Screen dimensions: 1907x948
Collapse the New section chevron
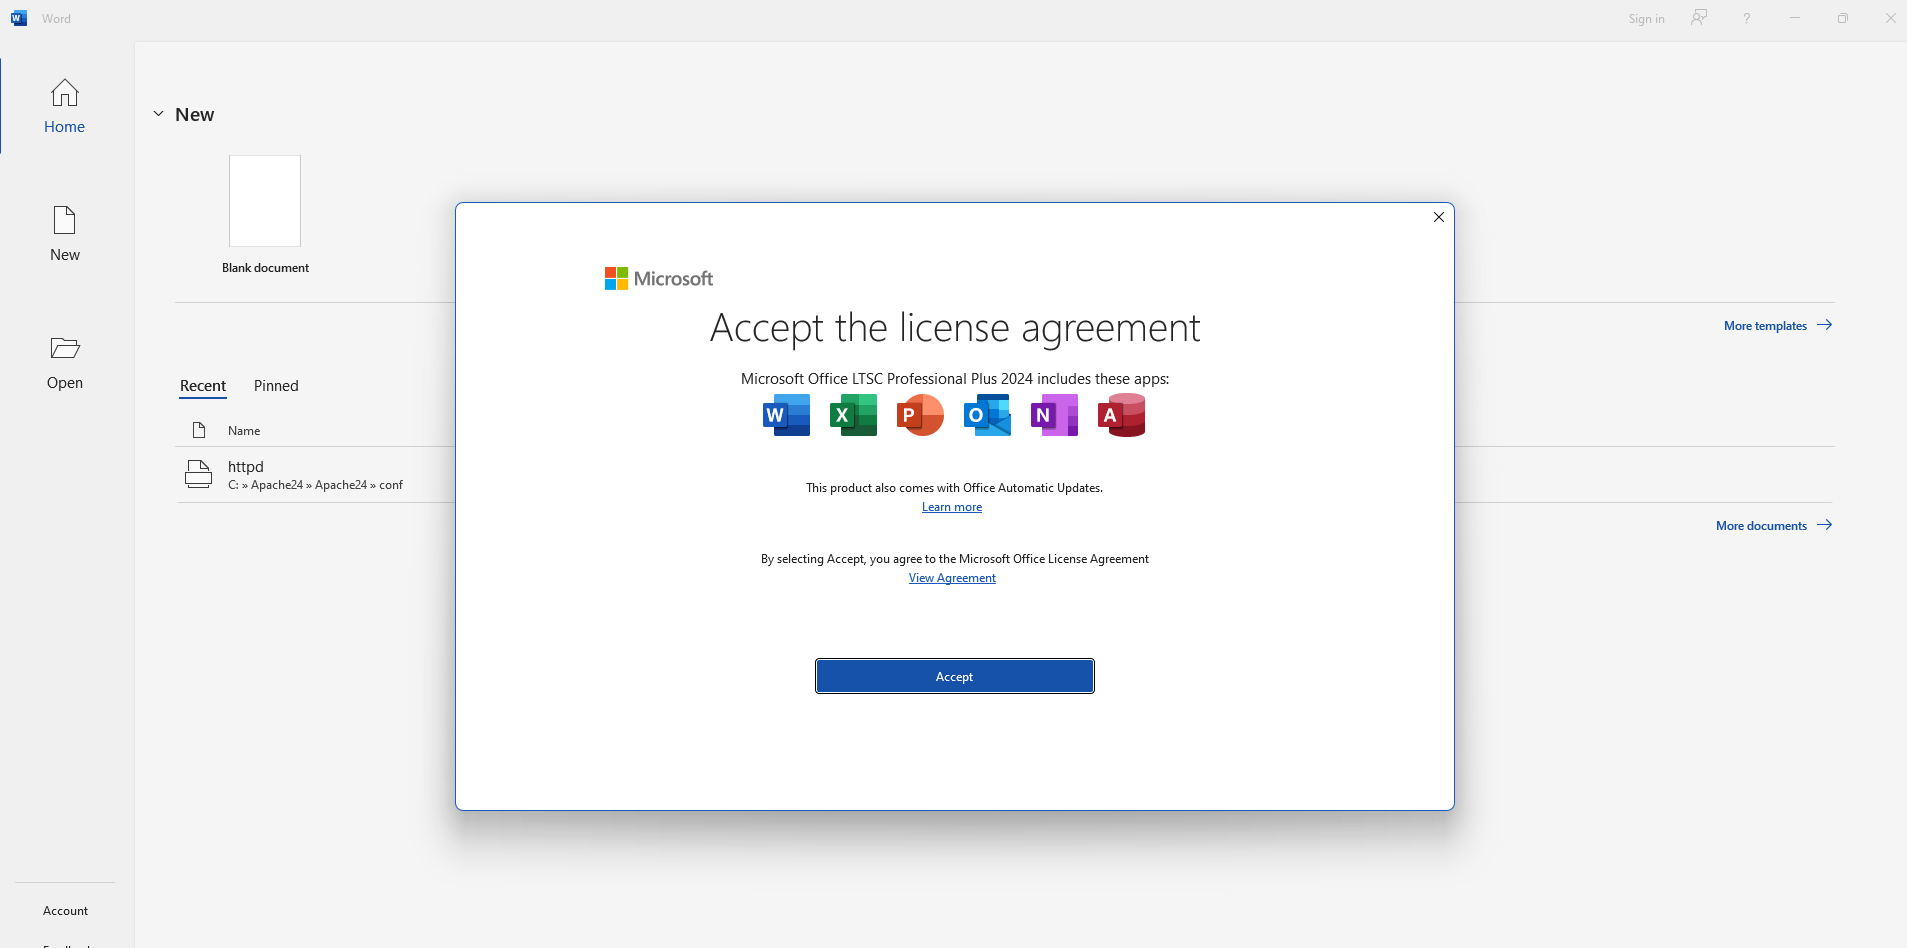[x=158, y=114]
